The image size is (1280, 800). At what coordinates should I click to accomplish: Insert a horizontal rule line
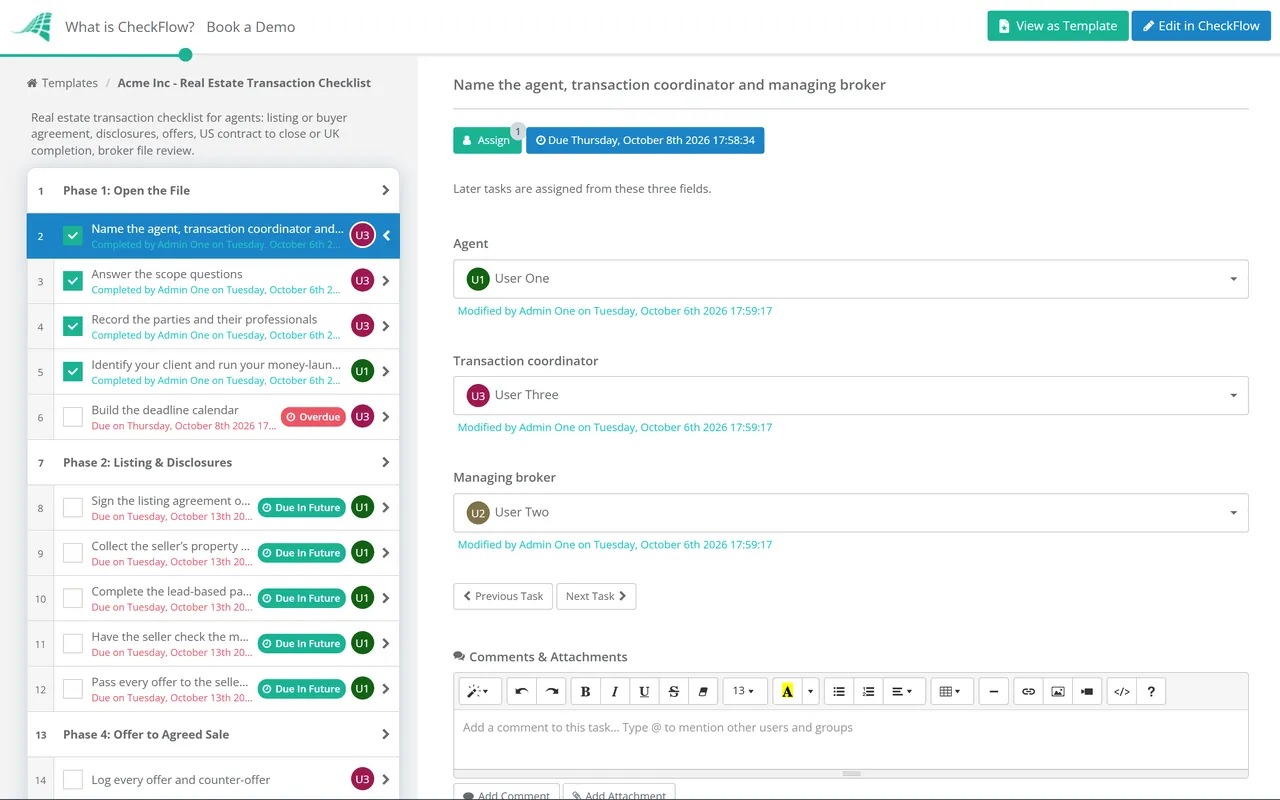click(993, 691)
